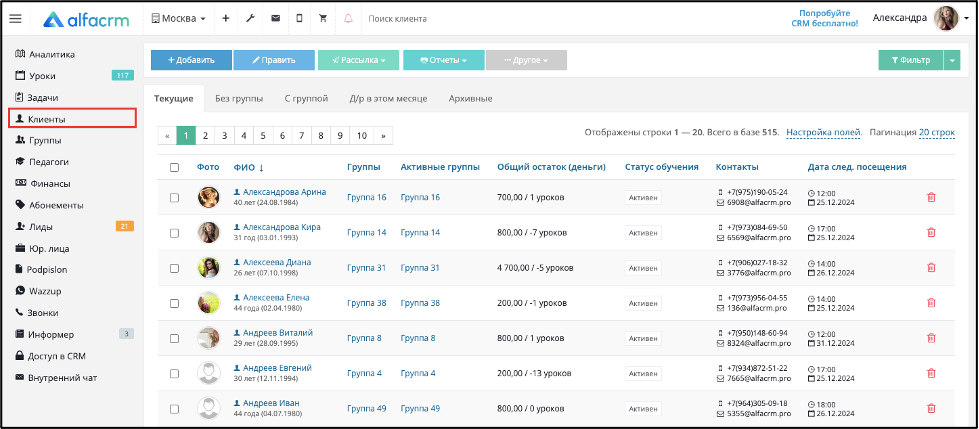Click the wrench settings icon in top bar
979x429 pixels.
click(250, 19)
